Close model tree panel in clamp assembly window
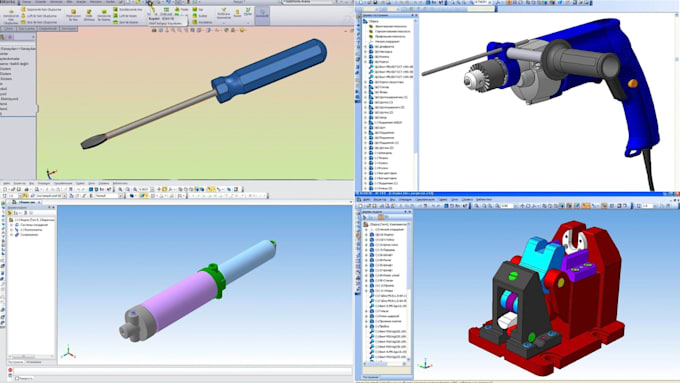 [x=410, y=212]
